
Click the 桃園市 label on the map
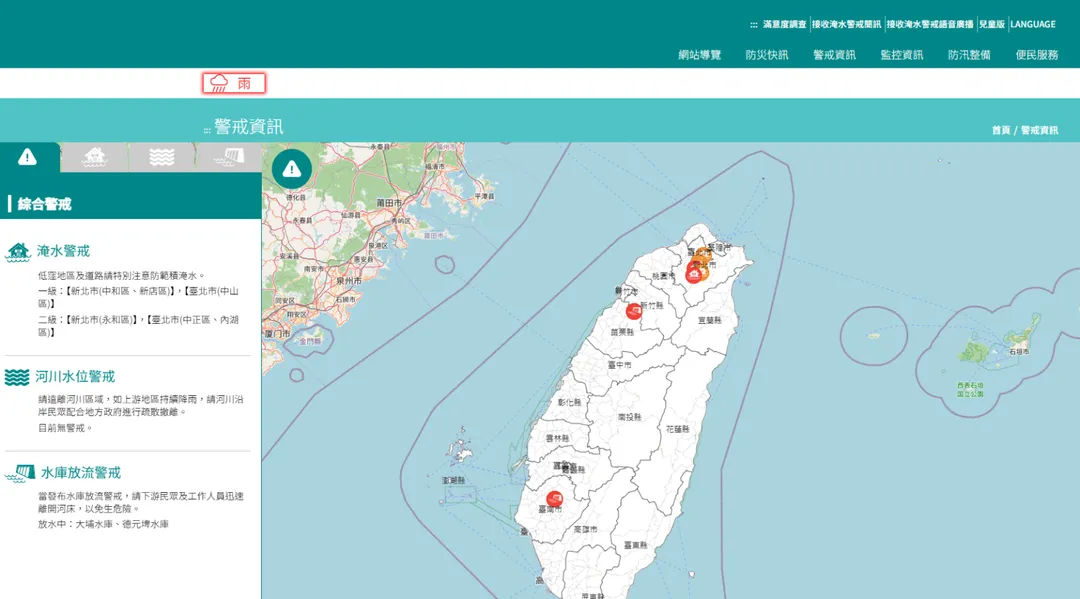[x=663, y=276]
